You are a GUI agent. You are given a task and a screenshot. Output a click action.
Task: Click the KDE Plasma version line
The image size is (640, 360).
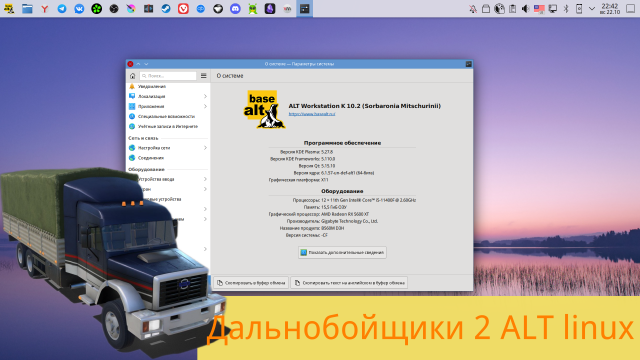click(x=307, y=152)
